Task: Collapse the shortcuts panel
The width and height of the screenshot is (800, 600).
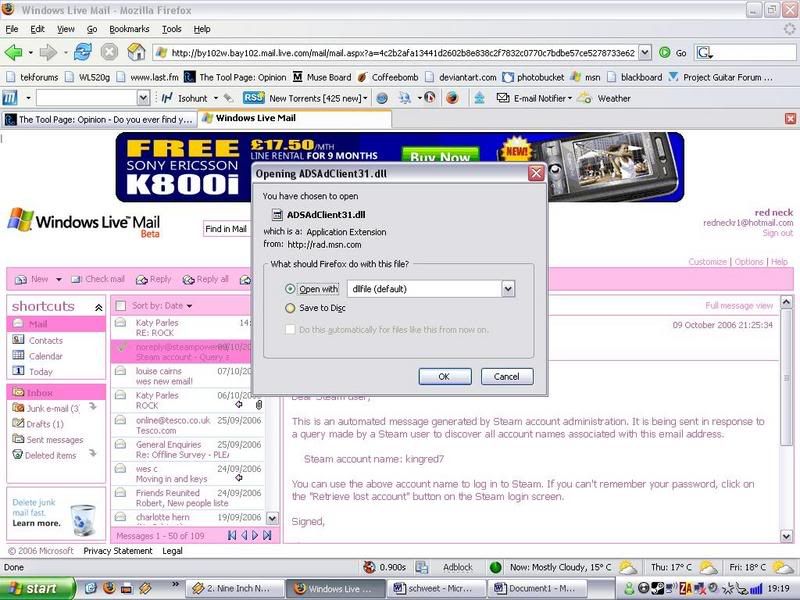Action: (x=98, y=307)
